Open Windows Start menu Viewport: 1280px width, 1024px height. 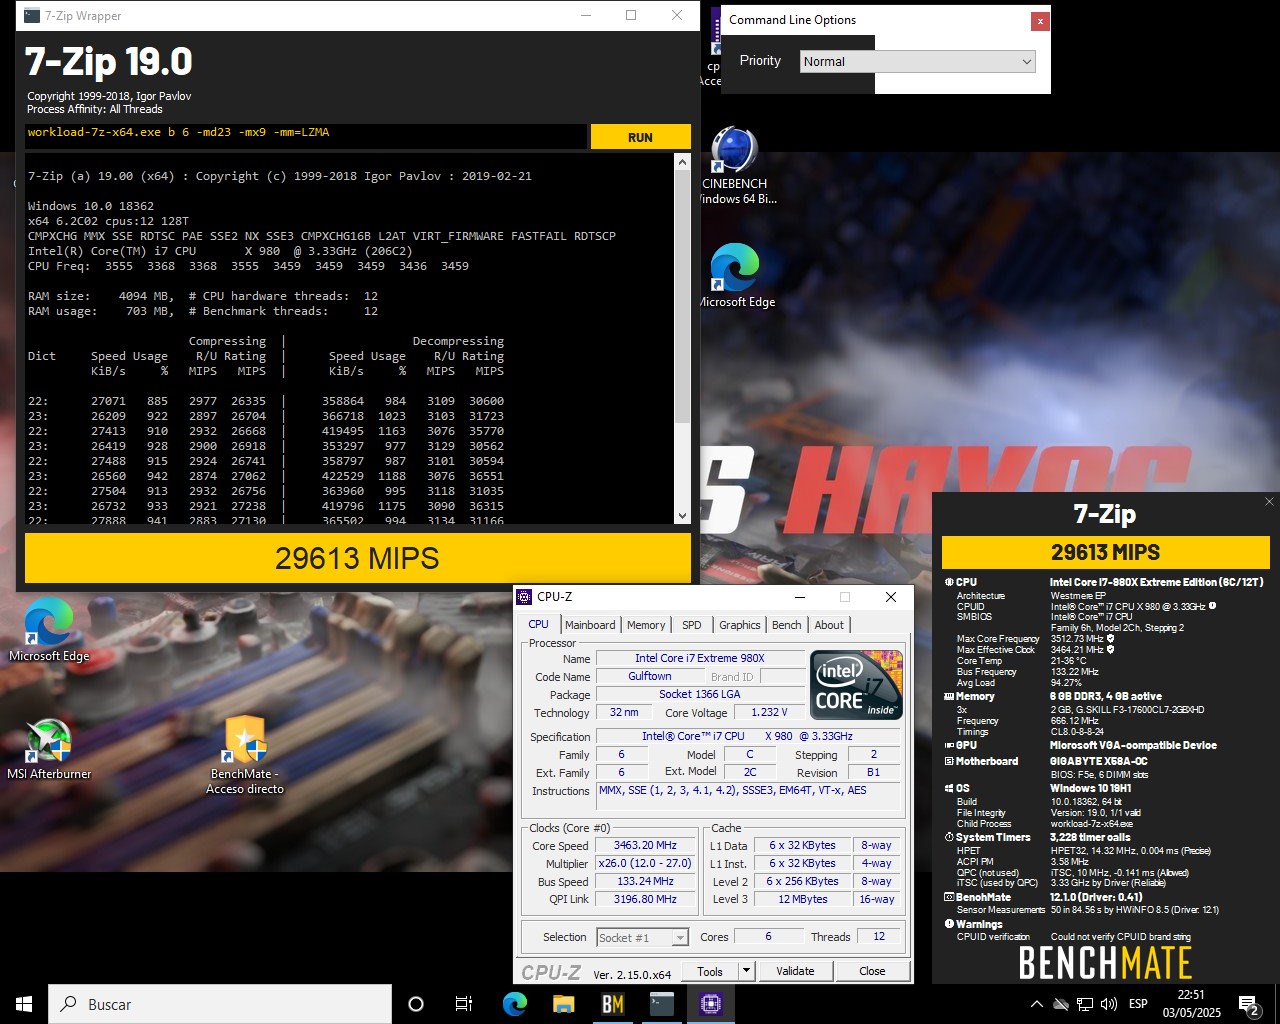[x=24, y=1004]
